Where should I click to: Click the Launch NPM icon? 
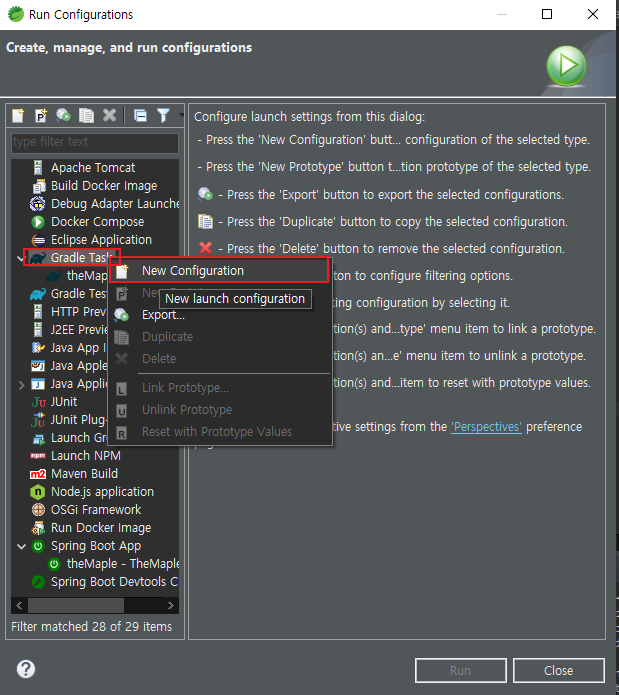[38, 456]
